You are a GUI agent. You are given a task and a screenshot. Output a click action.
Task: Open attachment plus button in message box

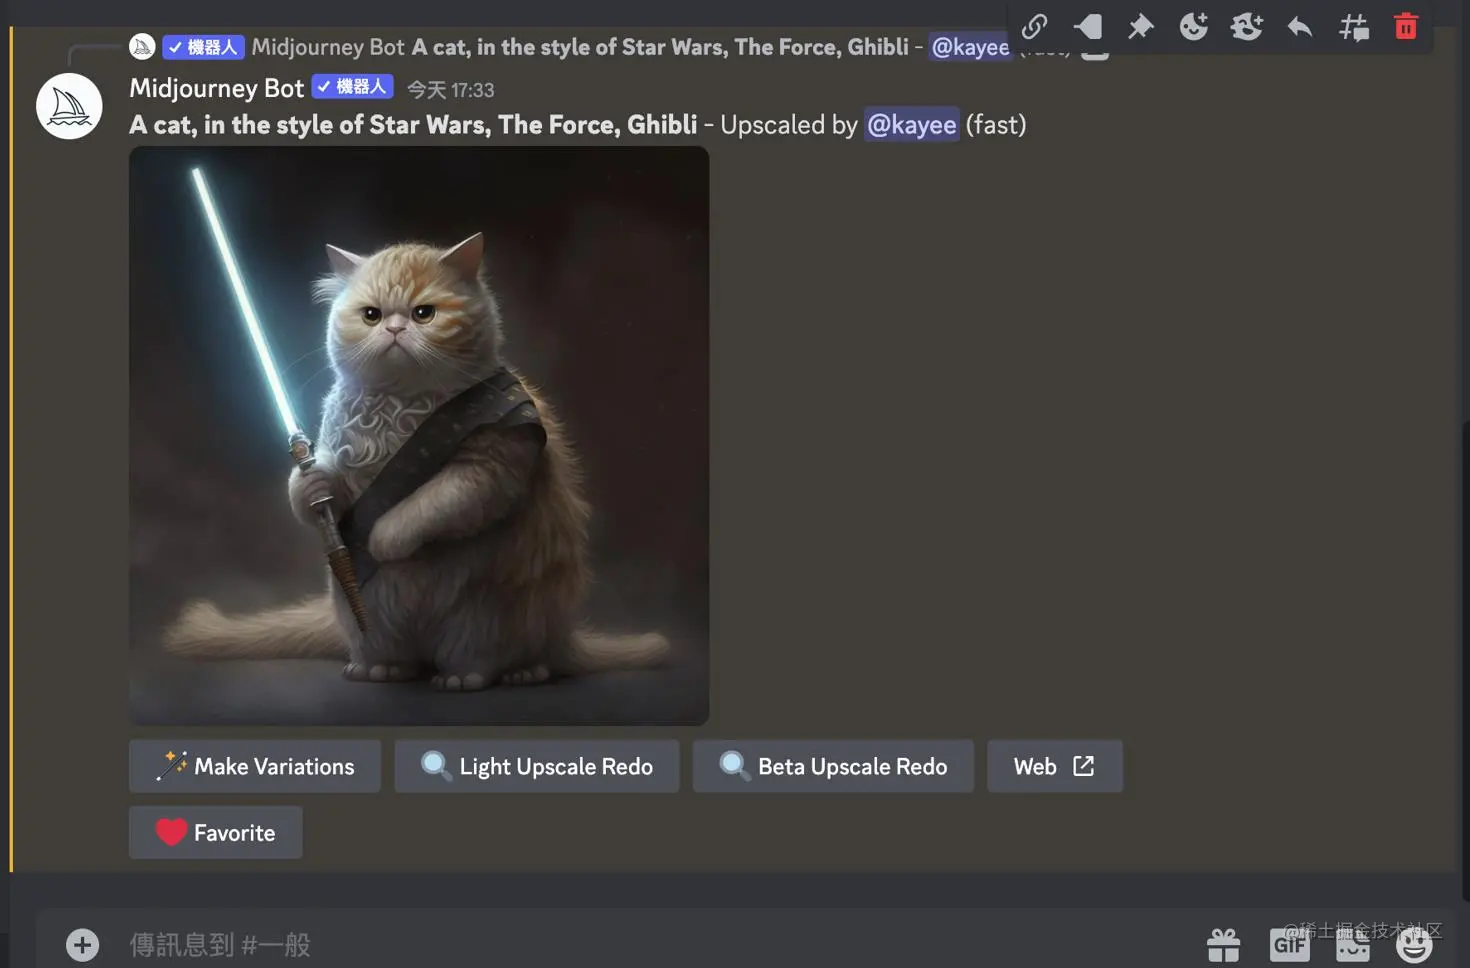click(x=83, y=945)
